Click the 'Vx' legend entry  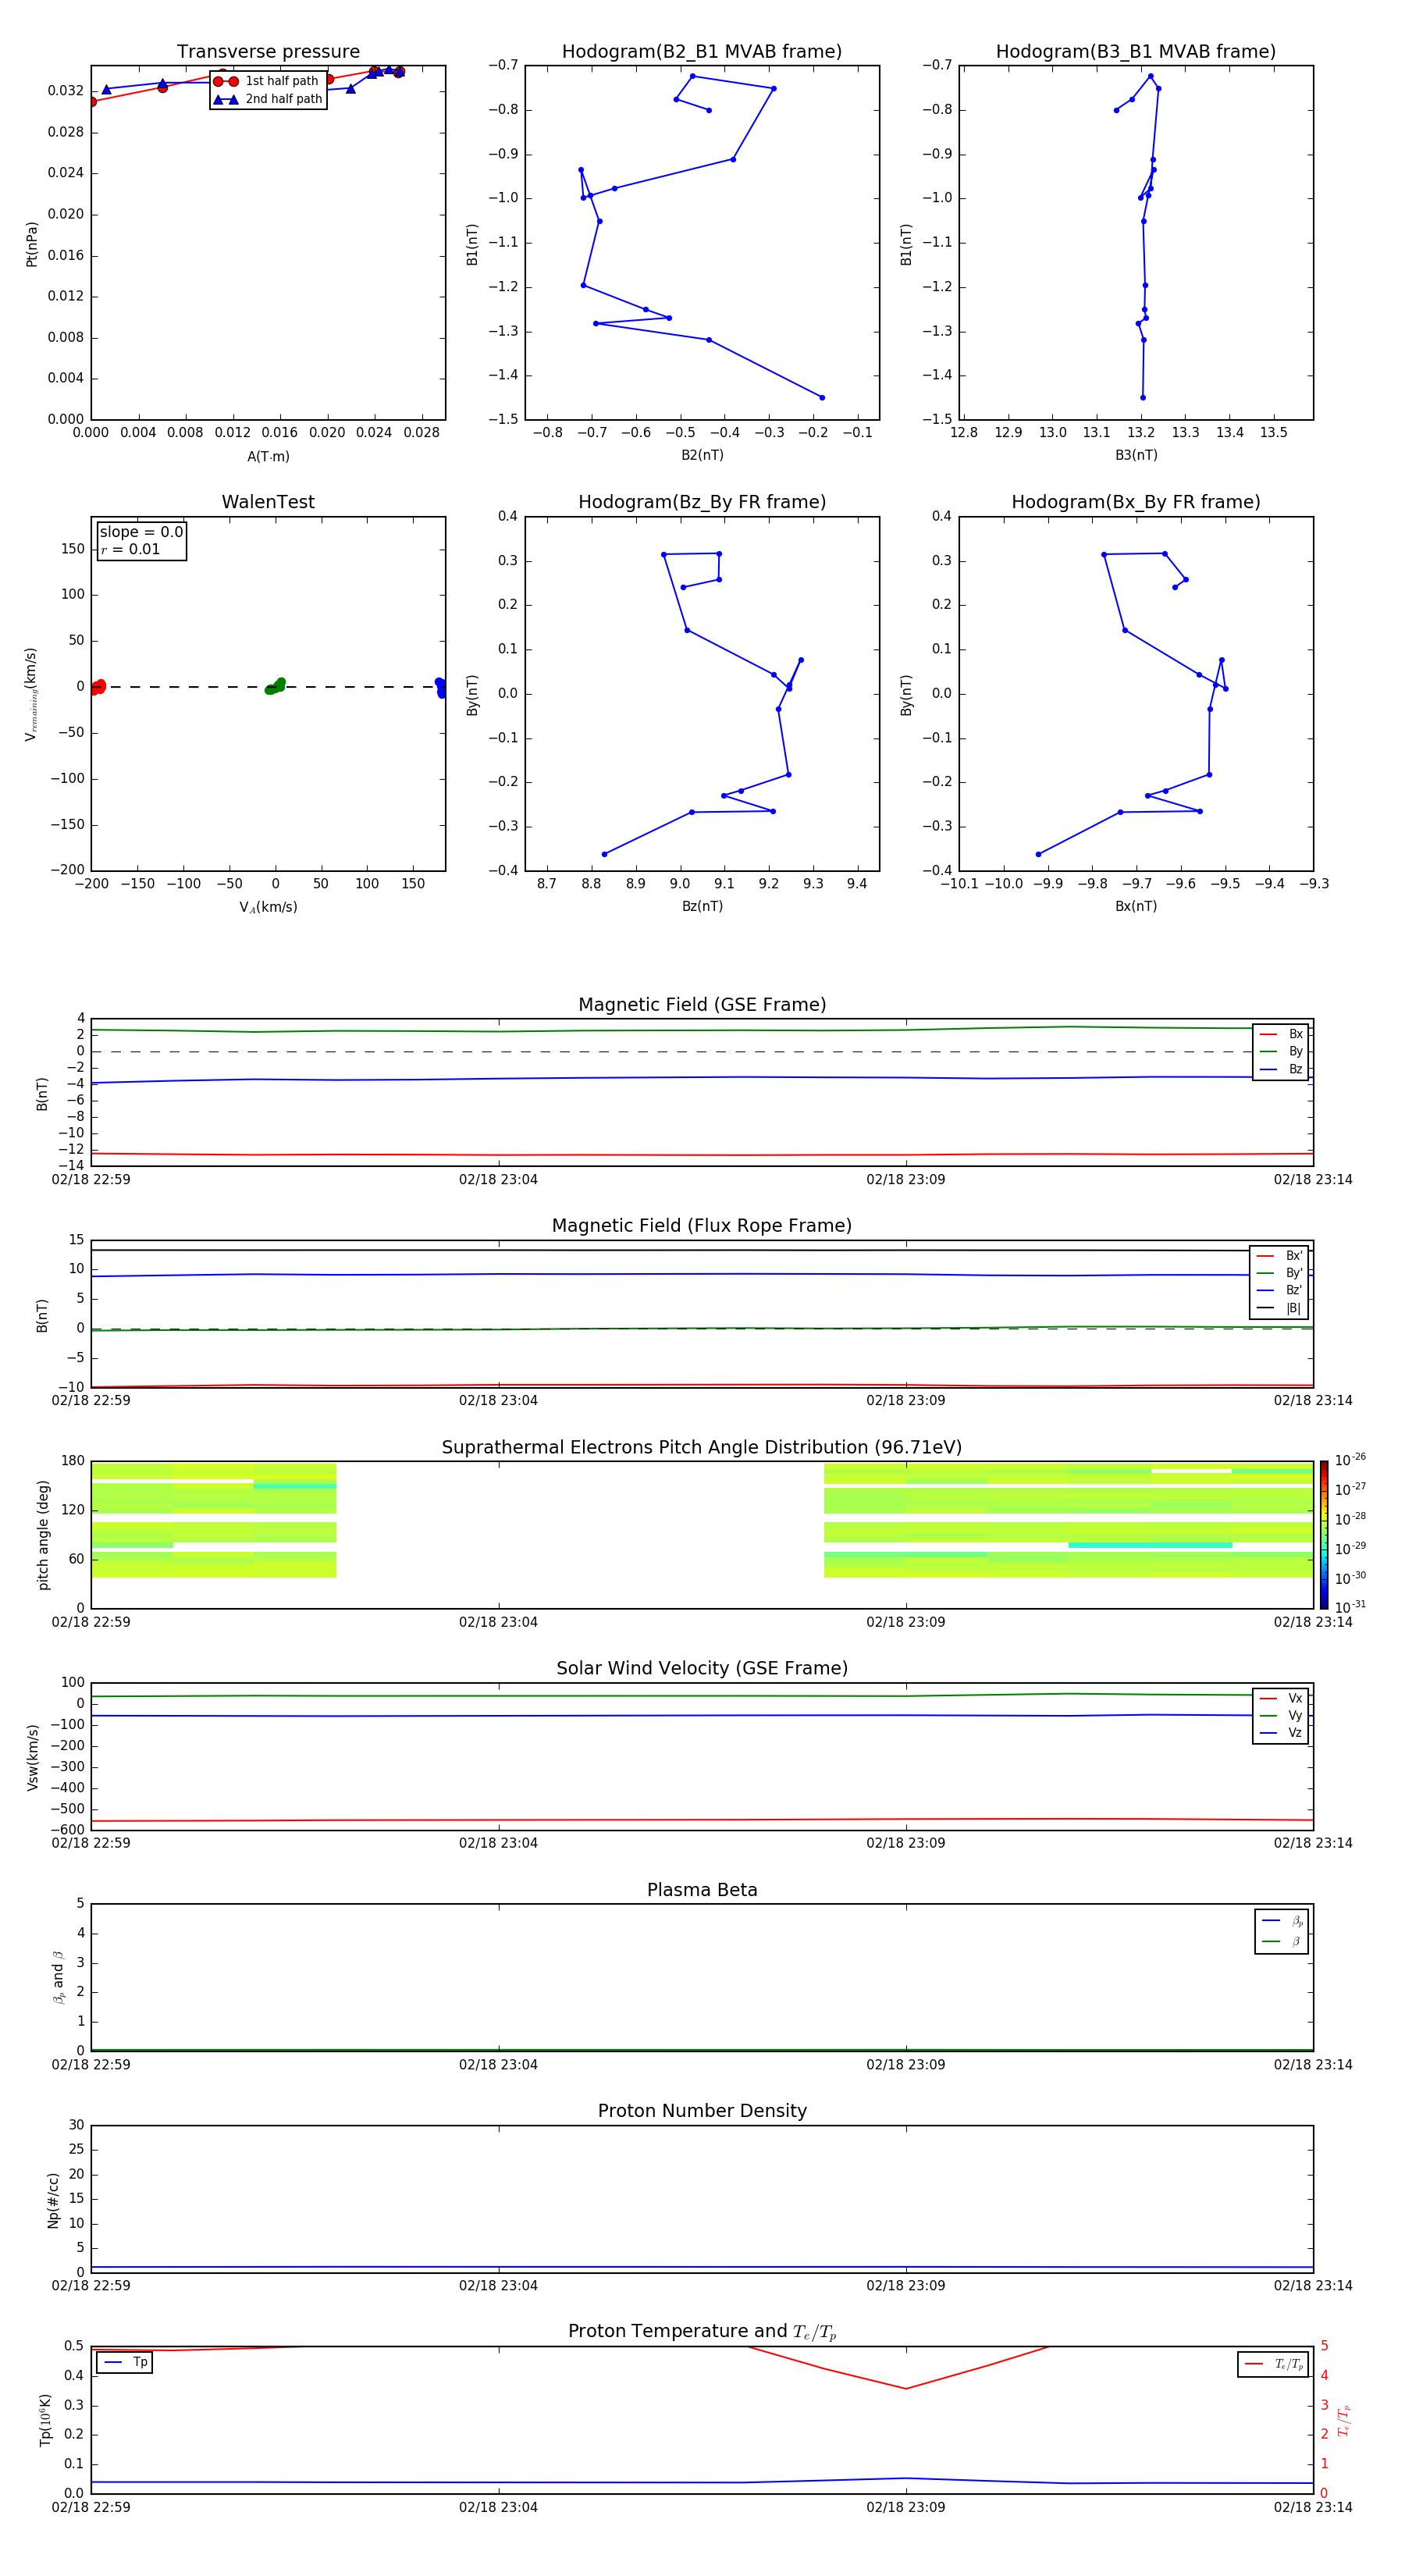pyautogui.click(x=1281, y=1698)
